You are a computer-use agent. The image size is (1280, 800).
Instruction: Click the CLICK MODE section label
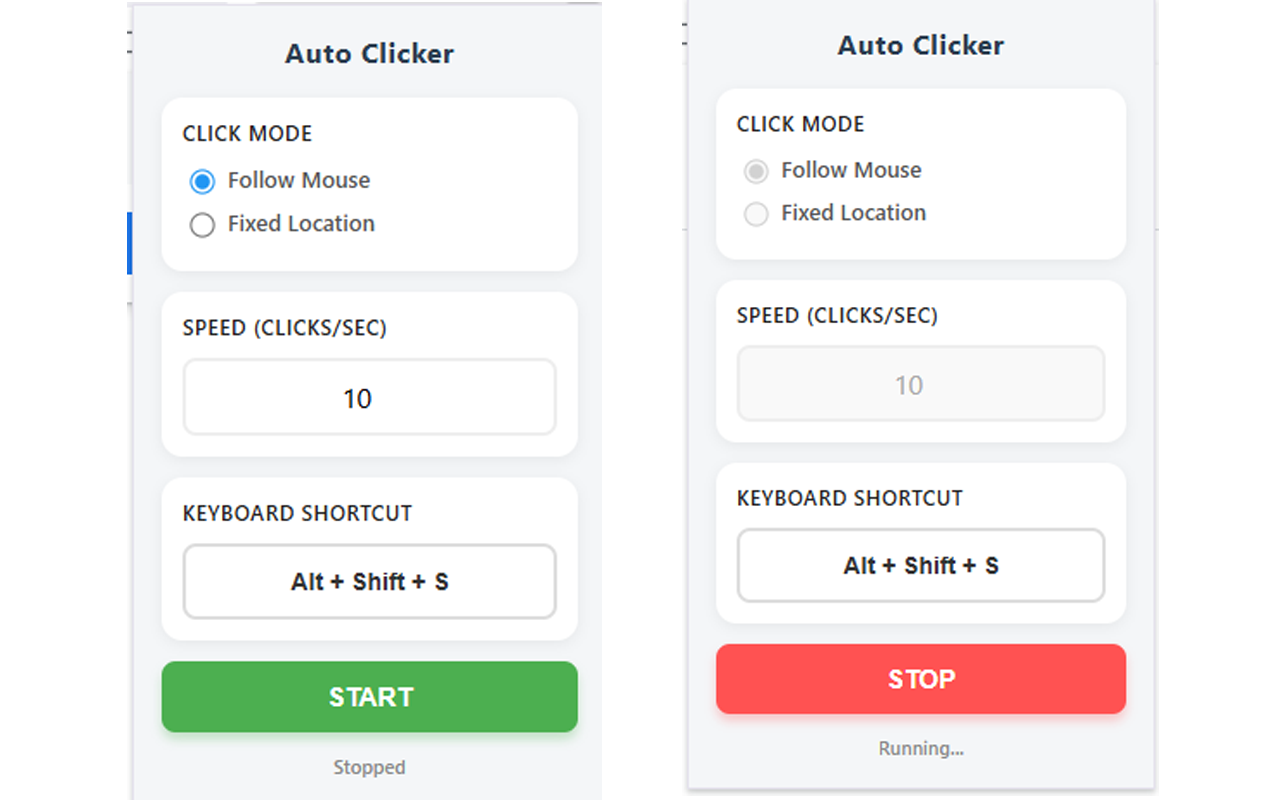coord(246,133)
